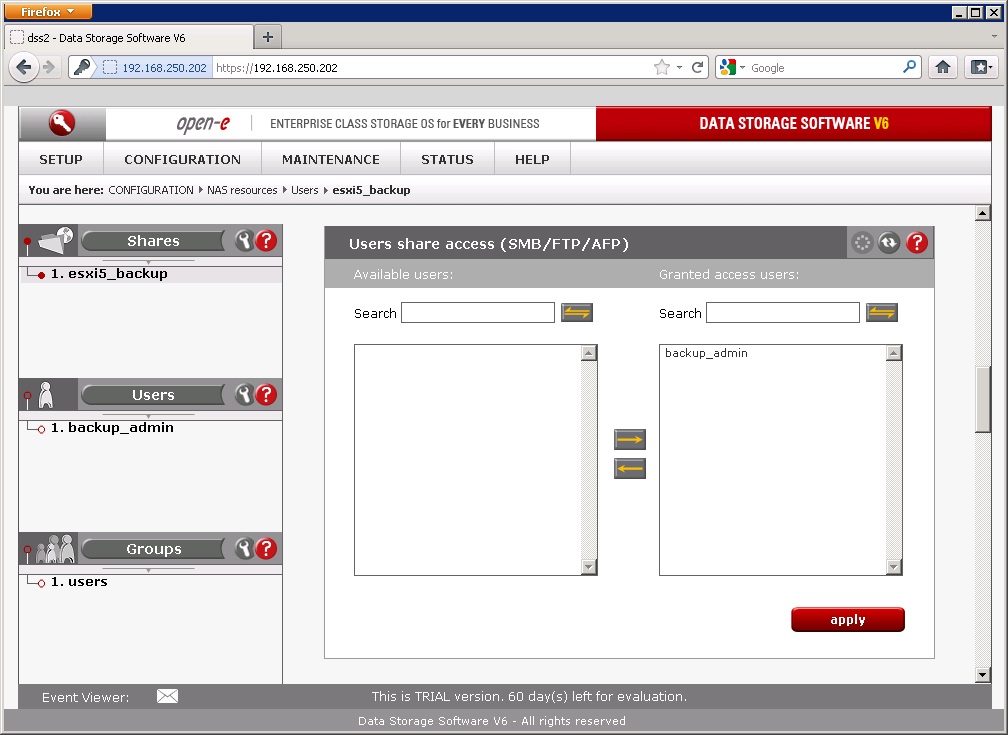Viewport: 1008px width, 735px height.
Task: Click granted users list scroll down arrow
Action: (894, 567)
